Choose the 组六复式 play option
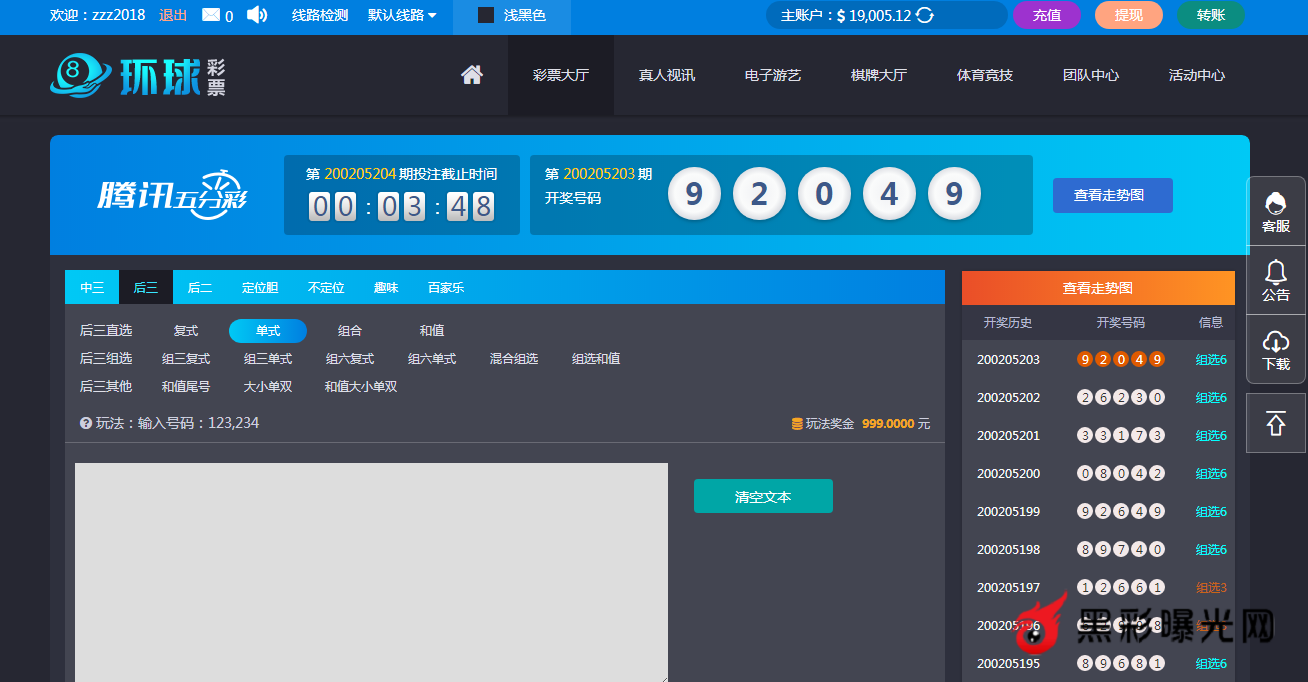This screenshot has height=682, width=1308. pyautogui.click(x=350, y=359)
